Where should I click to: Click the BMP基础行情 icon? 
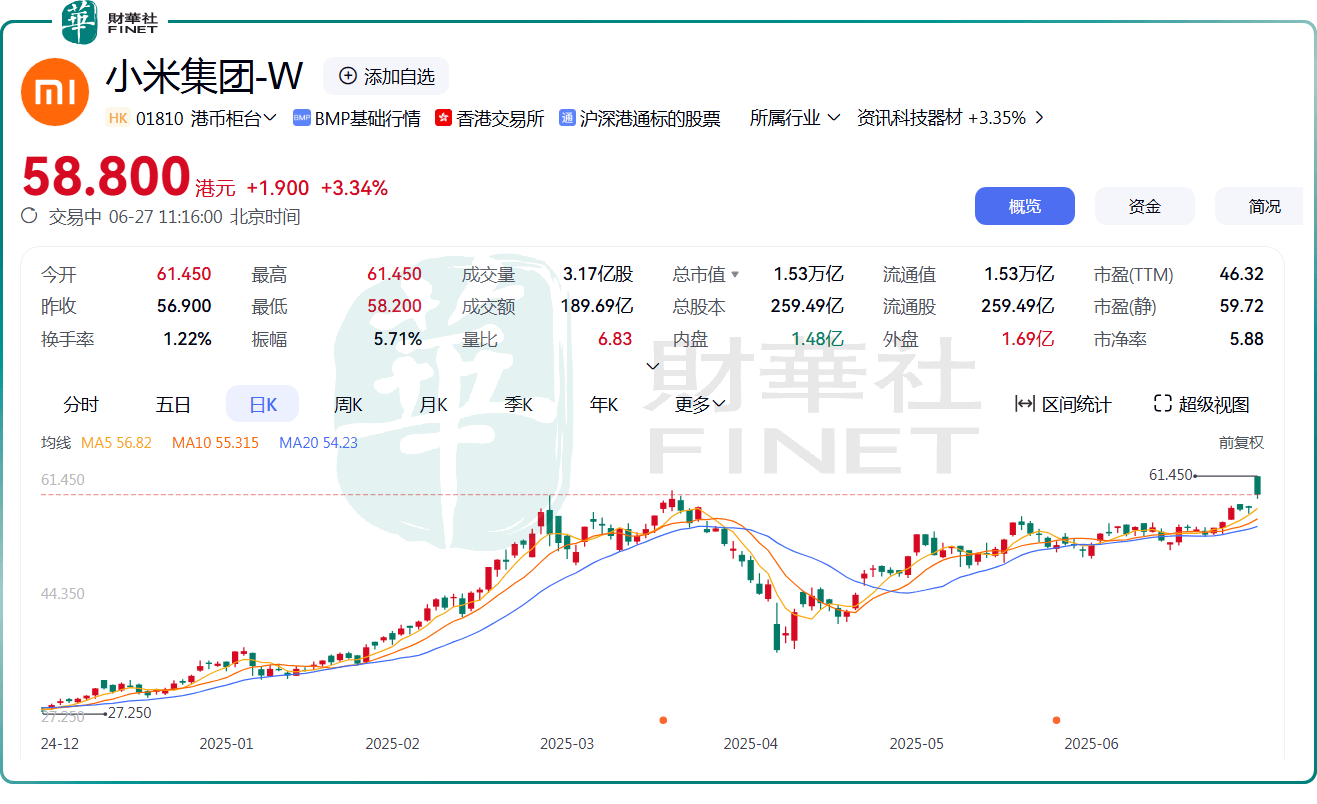(x=302, y=118)
